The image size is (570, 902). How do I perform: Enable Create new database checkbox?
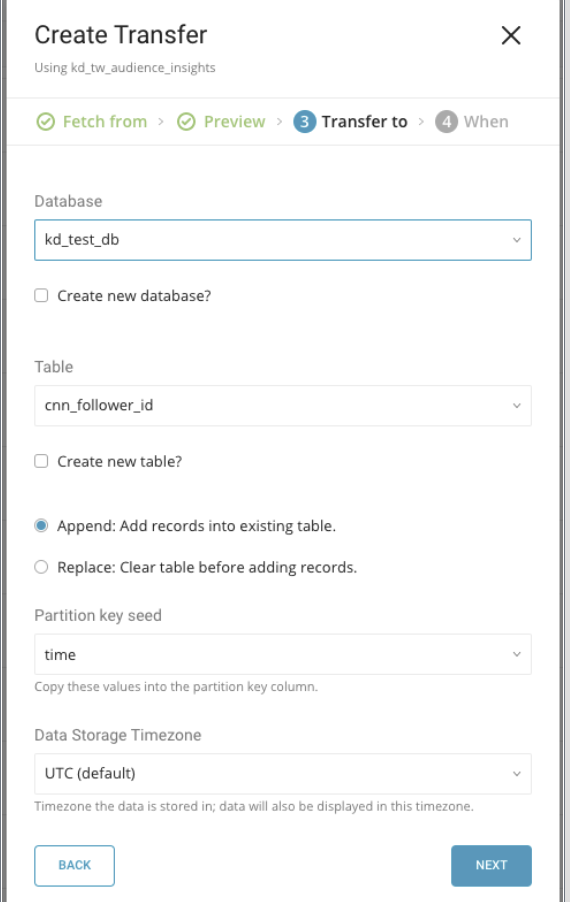tap(41, 296)
